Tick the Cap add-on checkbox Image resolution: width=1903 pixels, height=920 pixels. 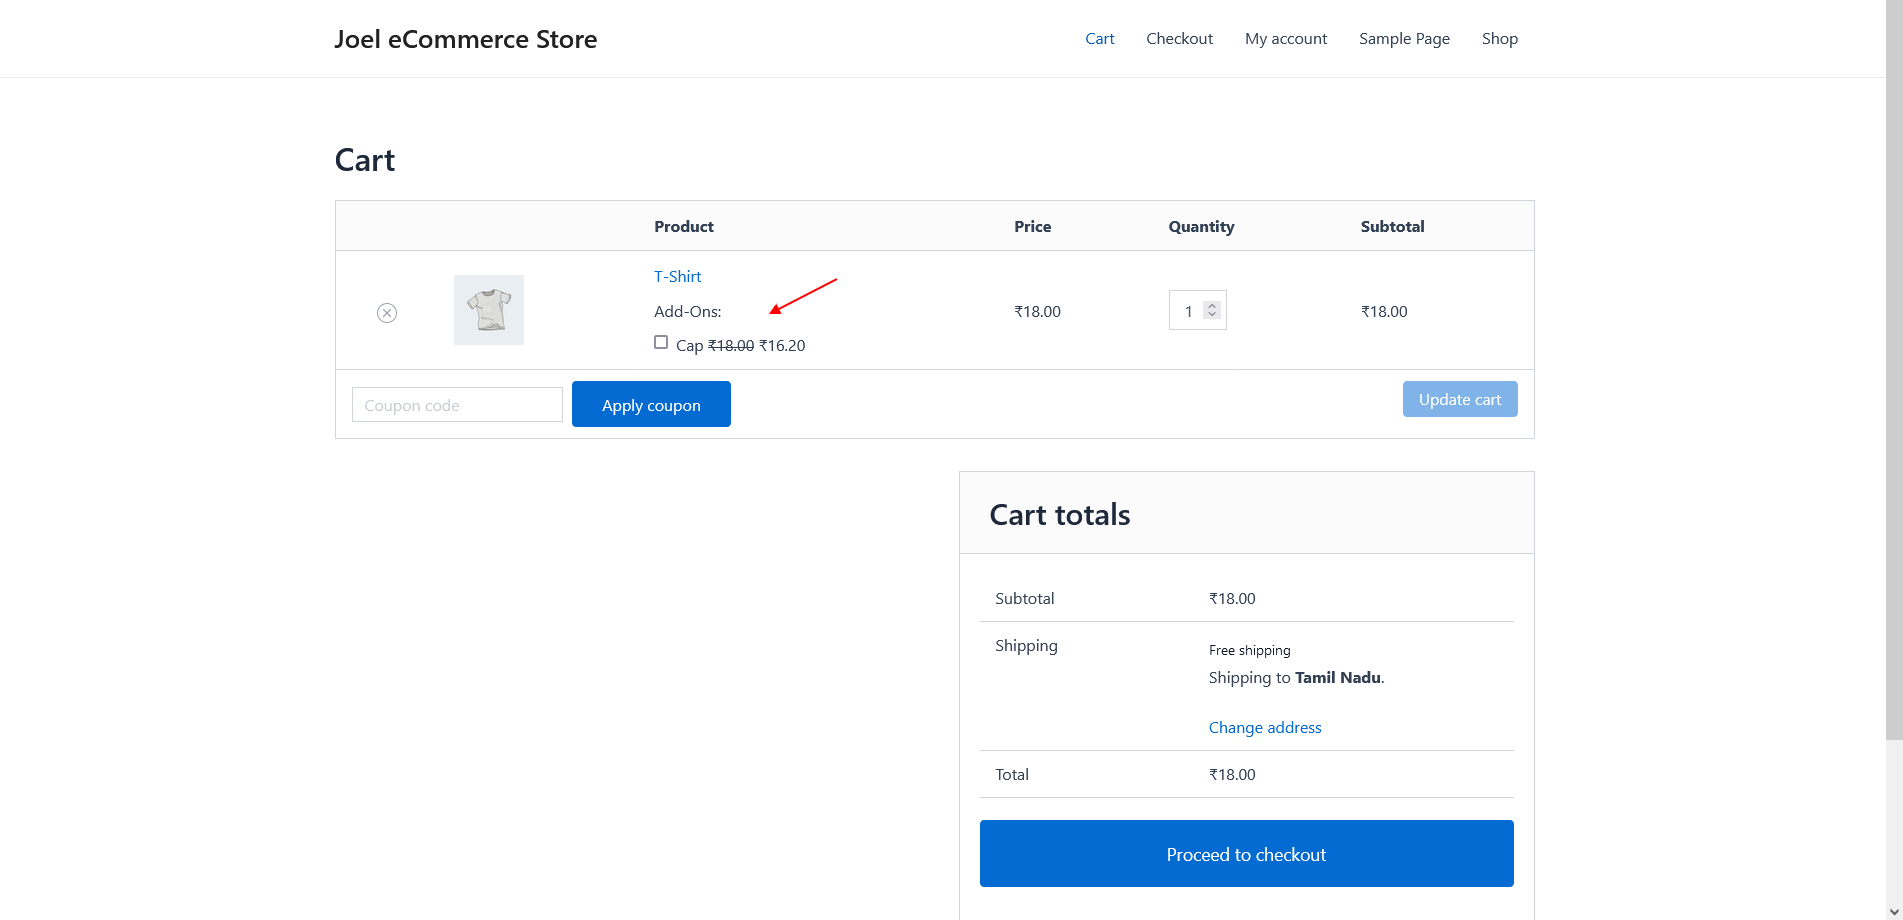(x=661, y=342)
